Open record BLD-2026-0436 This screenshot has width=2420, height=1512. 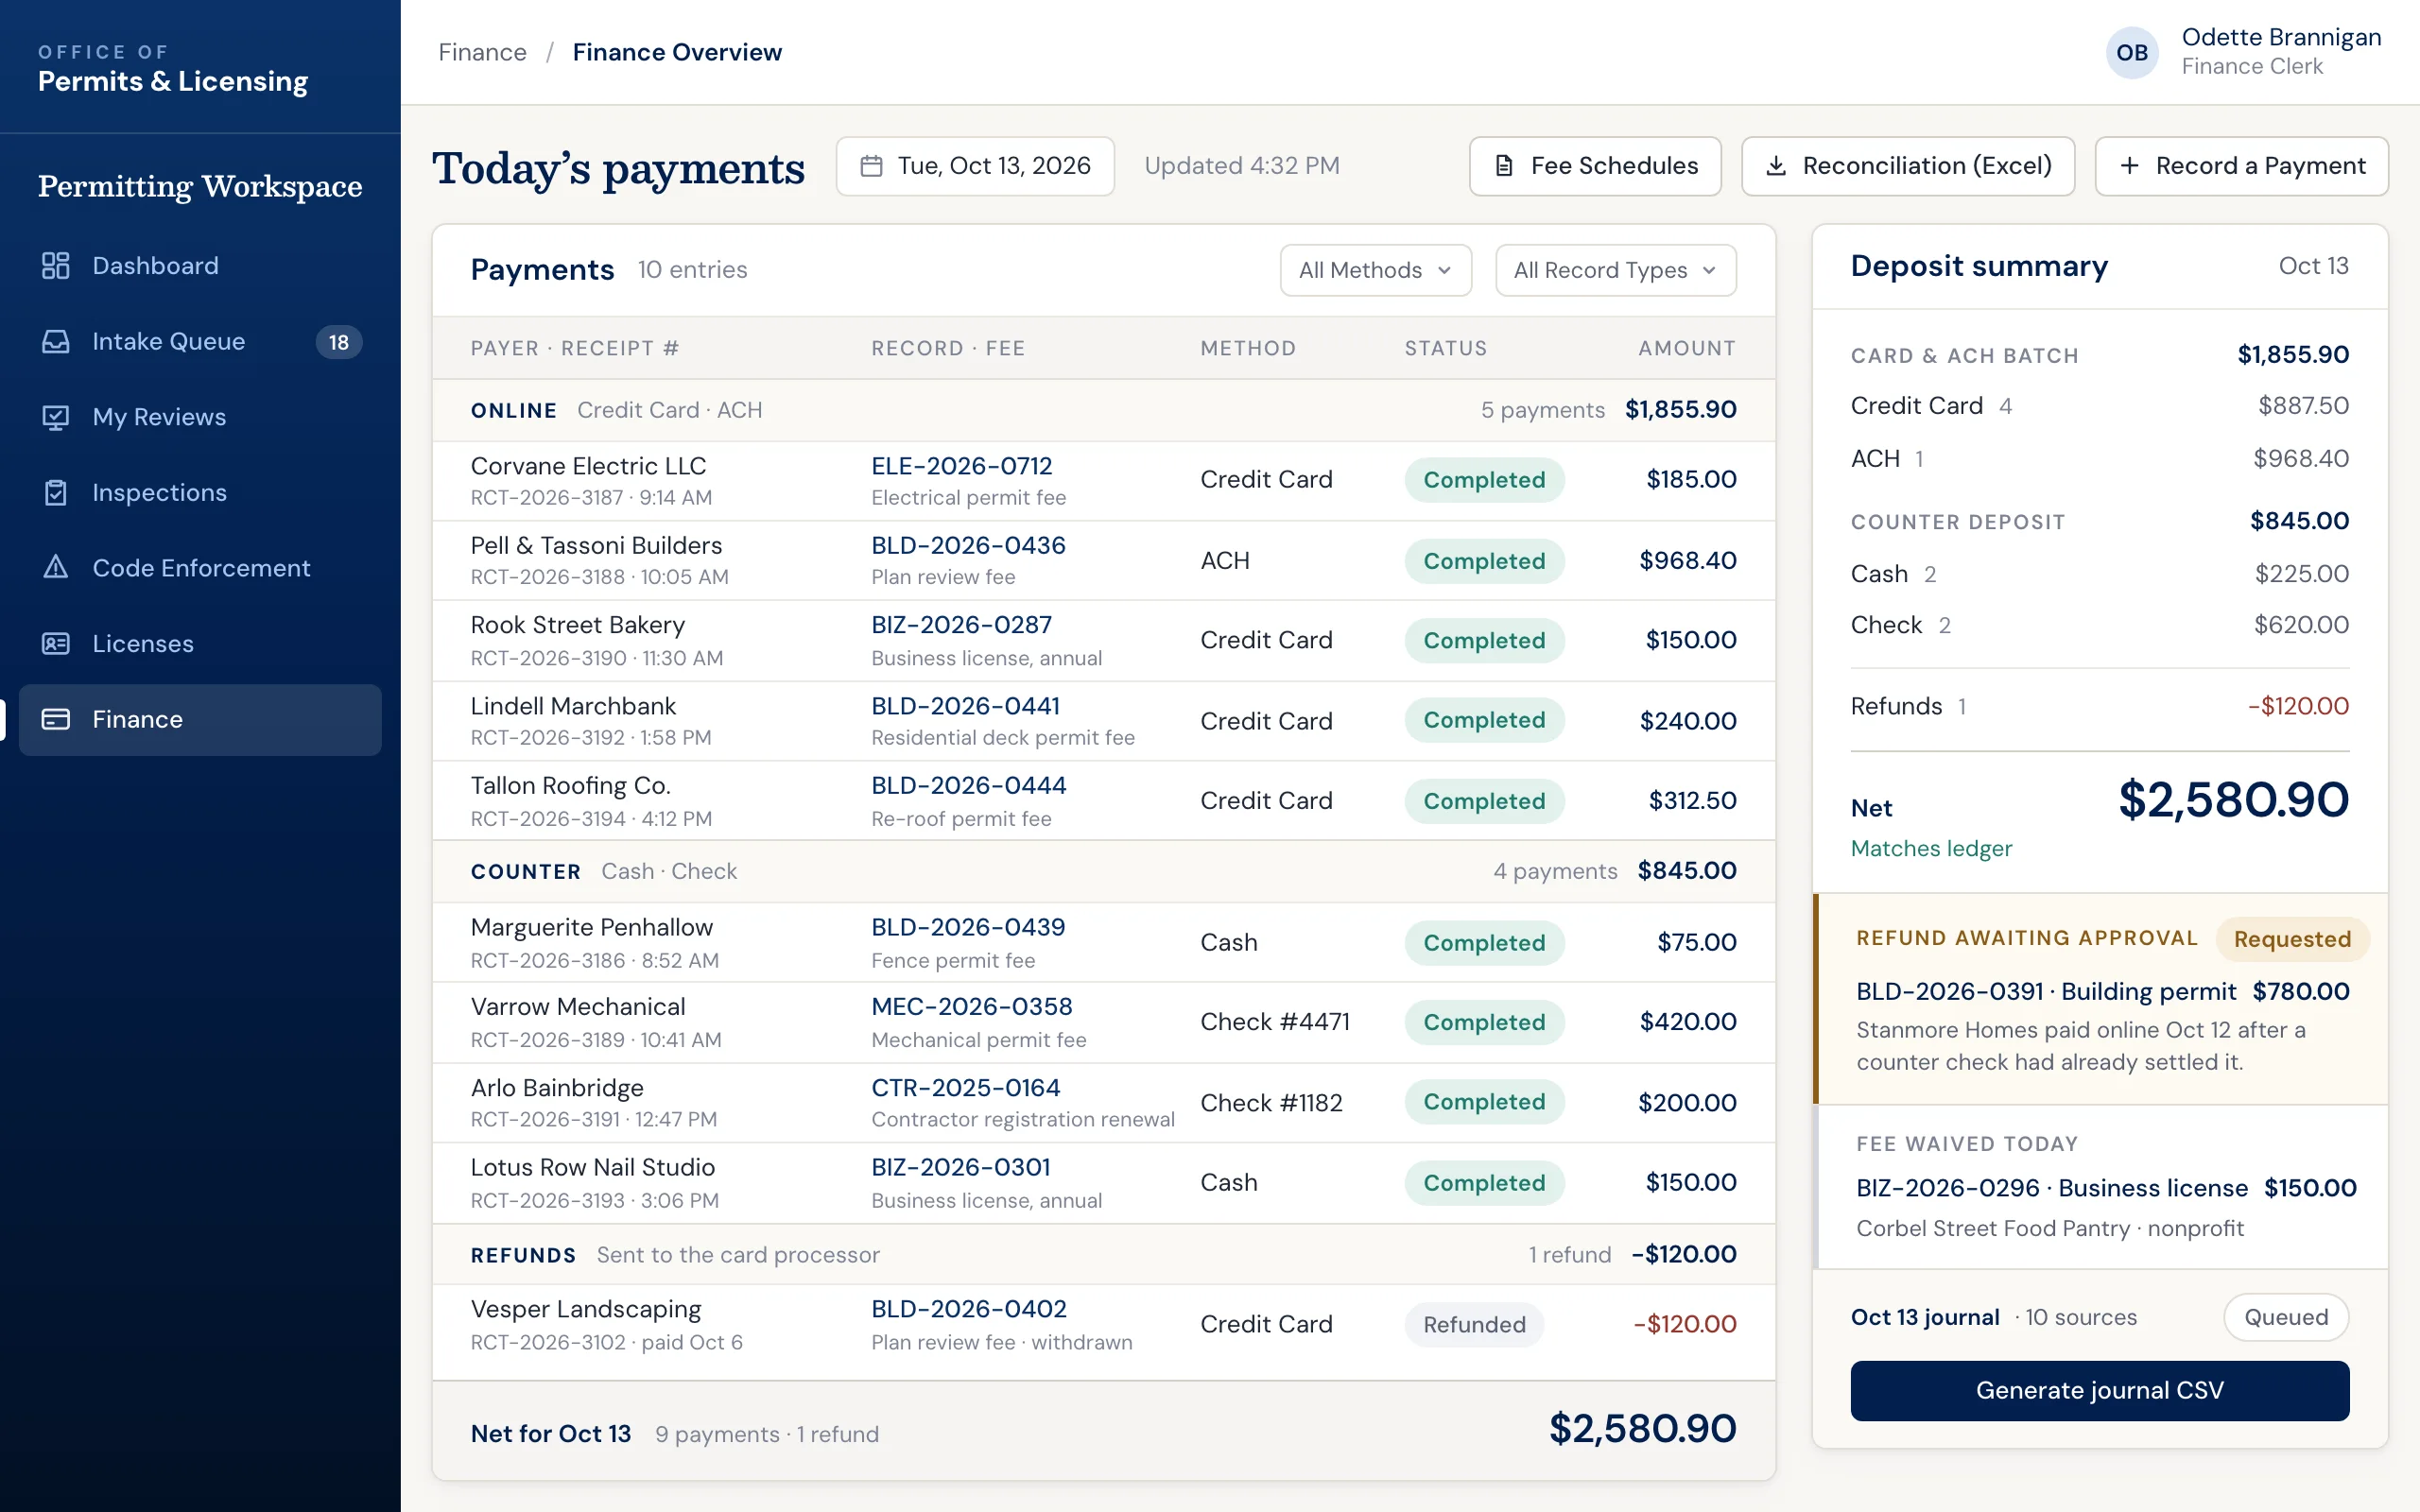tap(968, 545)
